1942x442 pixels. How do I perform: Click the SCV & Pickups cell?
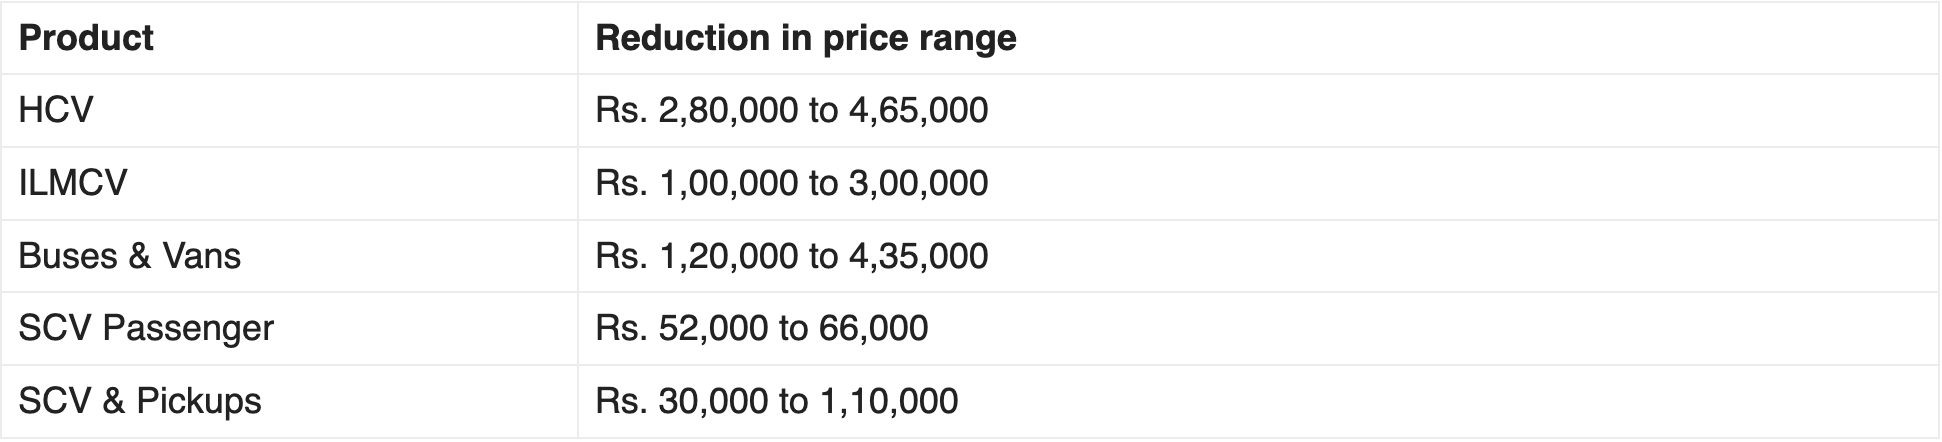coord(139,401)
